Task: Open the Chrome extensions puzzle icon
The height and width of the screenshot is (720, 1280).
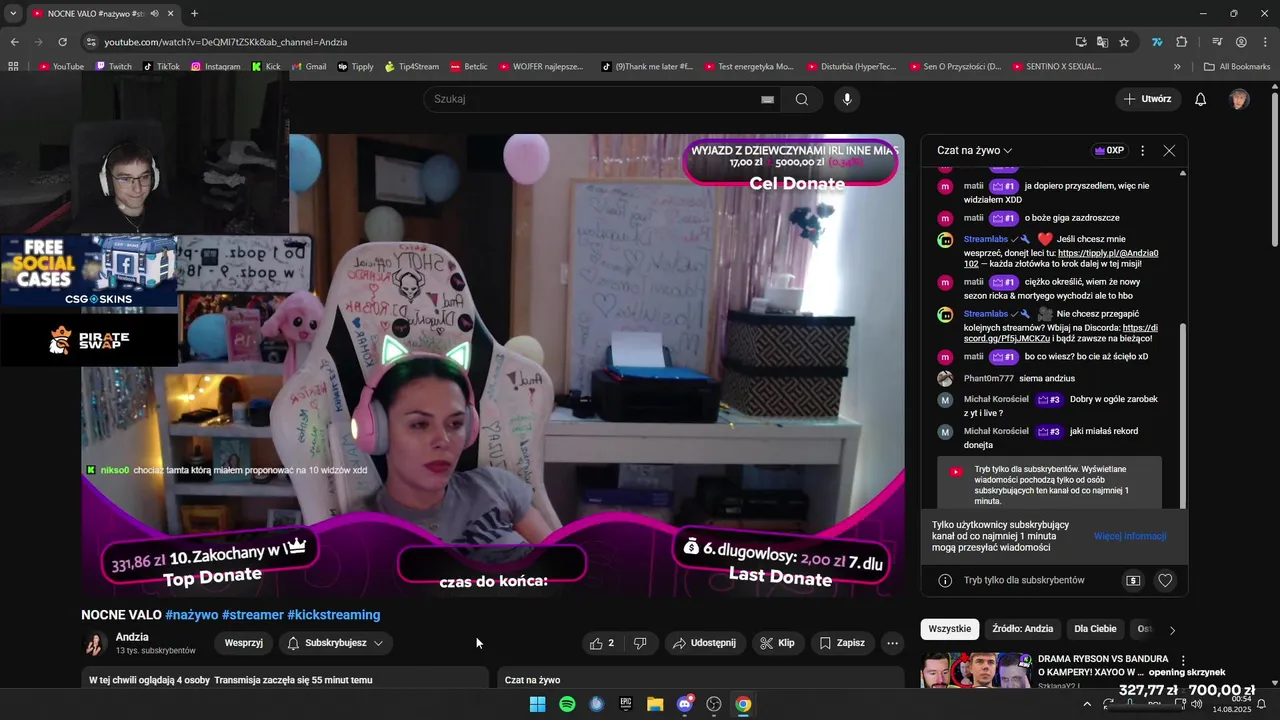Action: (x=1181, y=42)
